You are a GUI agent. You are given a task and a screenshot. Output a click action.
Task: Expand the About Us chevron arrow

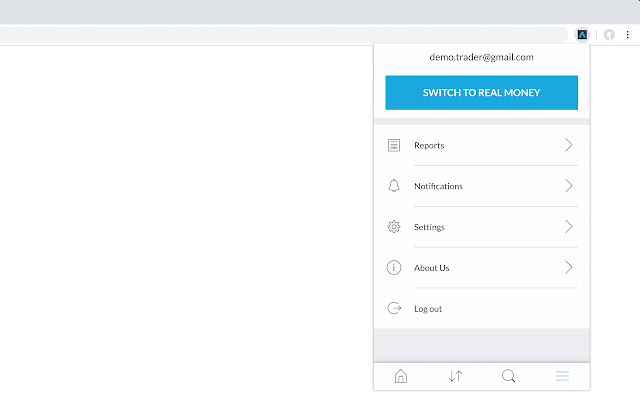tap(568, 268)
